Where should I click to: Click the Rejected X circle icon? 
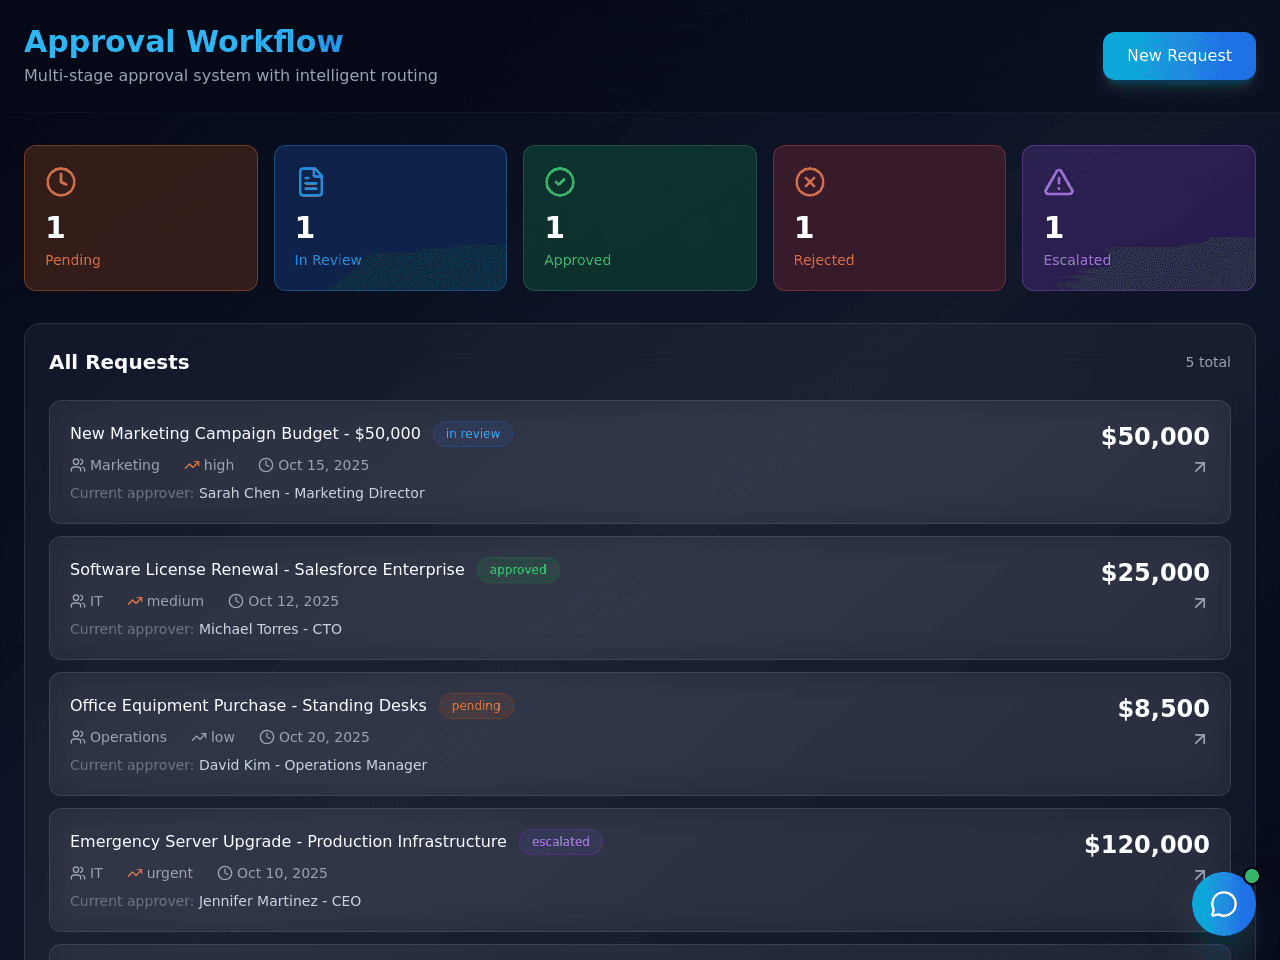[810, 182]
